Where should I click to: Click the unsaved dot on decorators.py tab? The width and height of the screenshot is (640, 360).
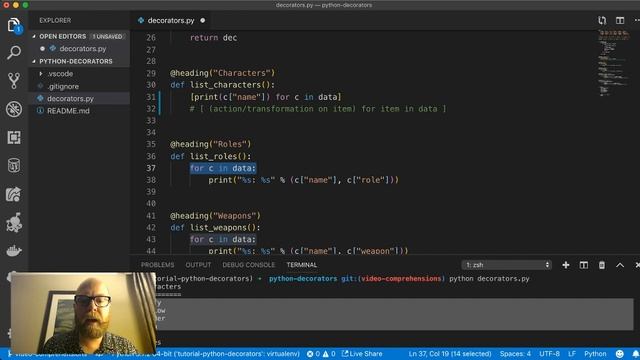(x=203, y=20)
